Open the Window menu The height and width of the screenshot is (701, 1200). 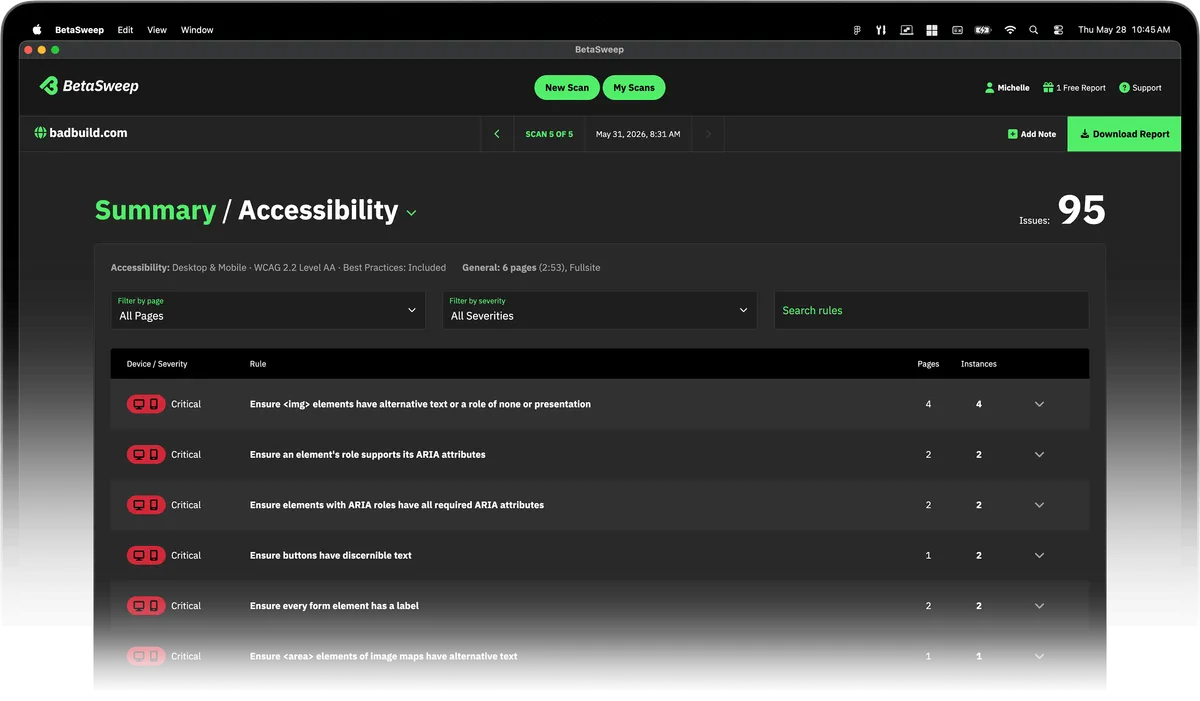[197, 30]
